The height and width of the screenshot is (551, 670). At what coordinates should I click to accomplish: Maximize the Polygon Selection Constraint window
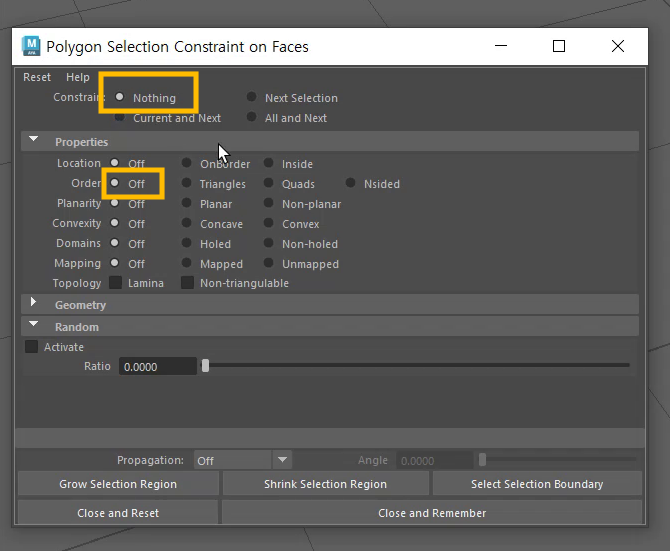coord(559,46)
